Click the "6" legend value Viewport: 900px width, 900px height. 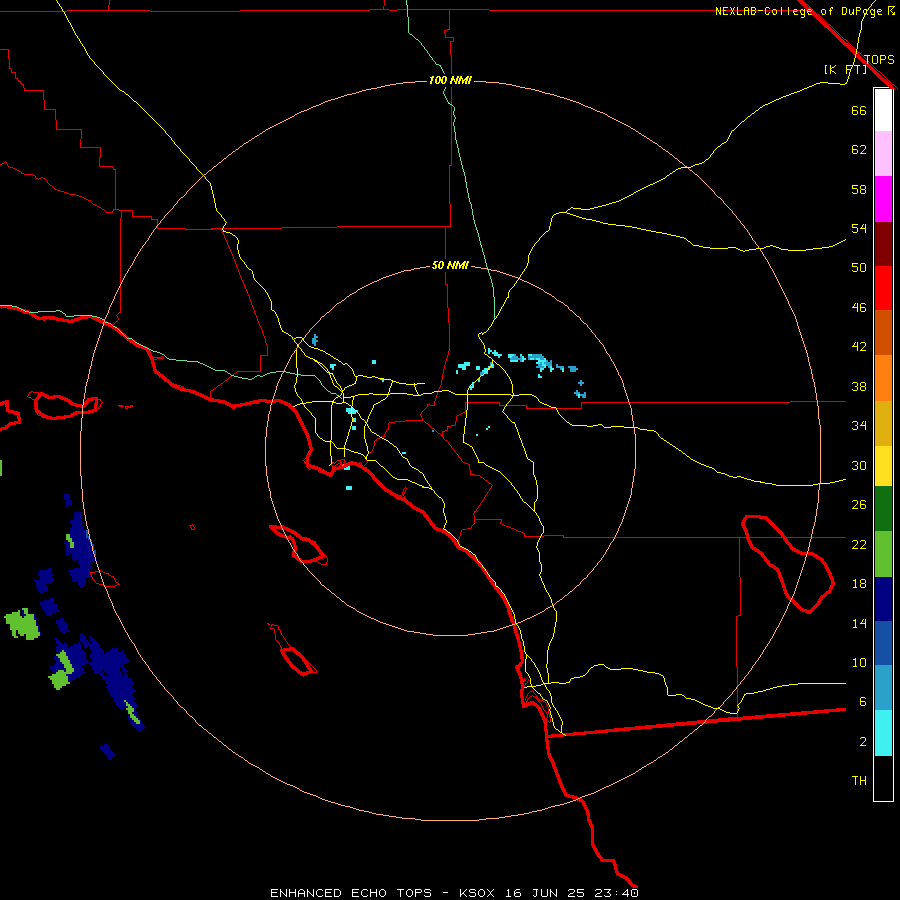[863, 702]
